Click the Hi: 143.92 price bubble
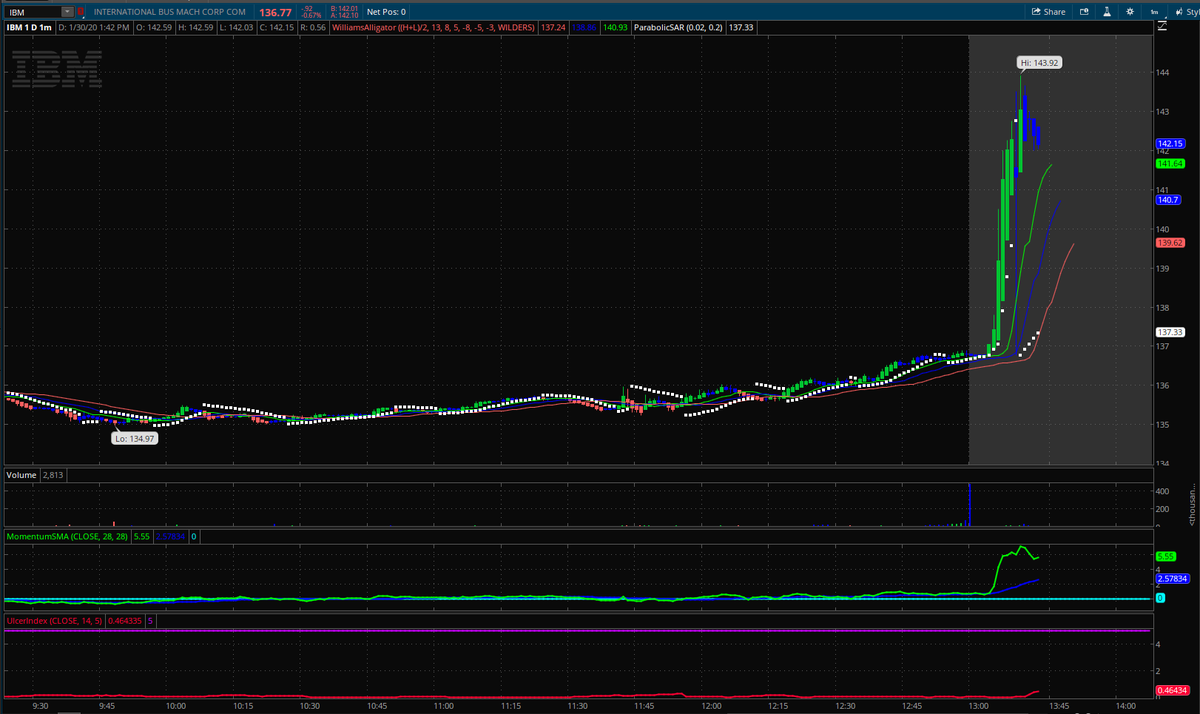The height and width of the screenshot is (714, 1200). pyautogui.click(x=1039, y=62)
